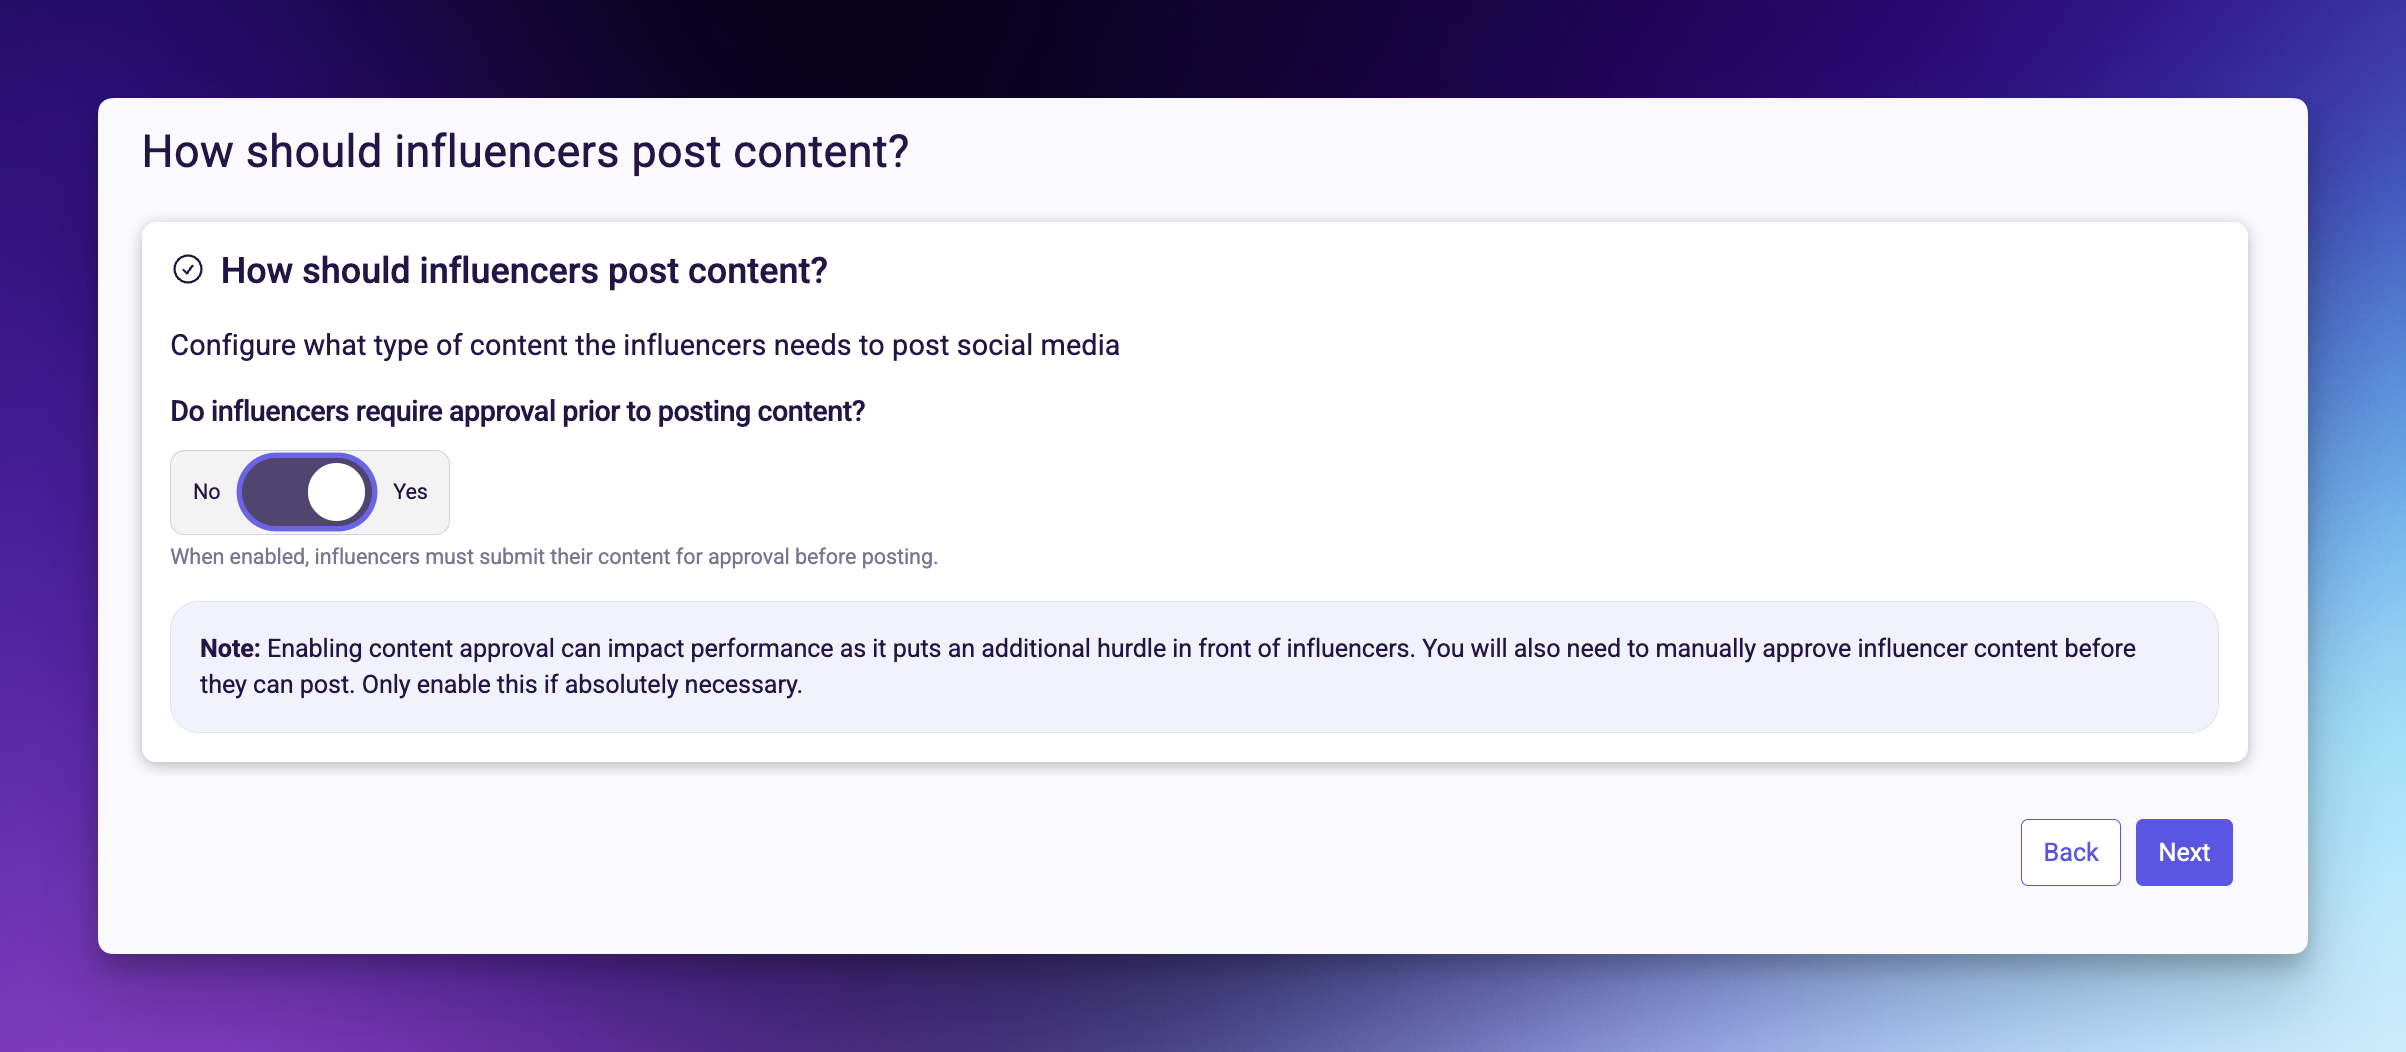
Task: Select the 'Yes' label in the switch group
Action: click(x=410, y=491)
